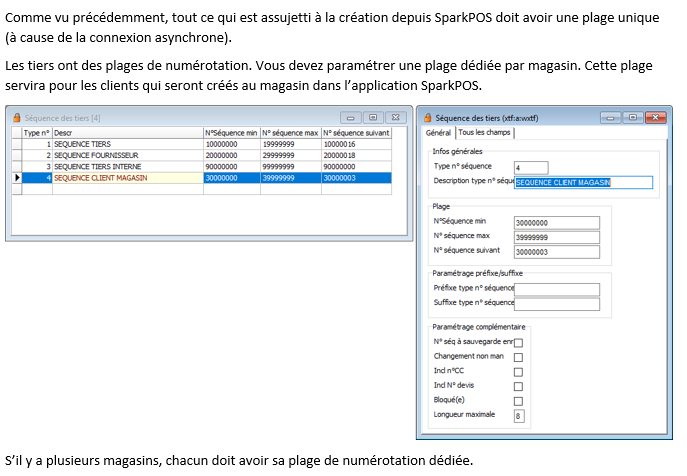Click the Préfixe type n° séquence field
687x476 pixels.
coord(556,288)
